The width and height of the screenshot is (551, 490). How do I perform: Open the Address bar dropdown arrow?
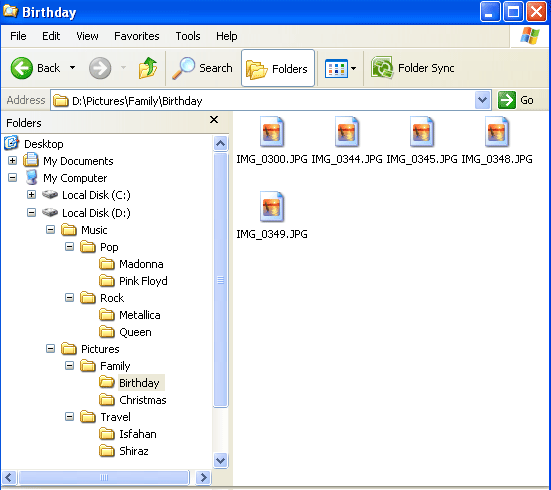pos(482,101)
